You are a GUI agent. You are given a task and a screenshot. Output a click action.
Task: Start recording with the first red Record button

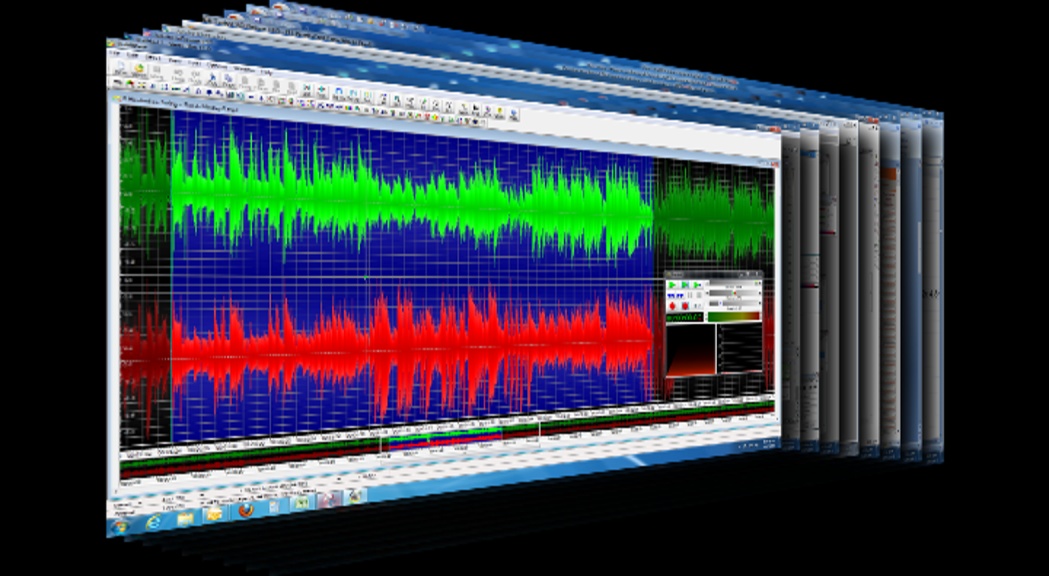pos(672,306)
